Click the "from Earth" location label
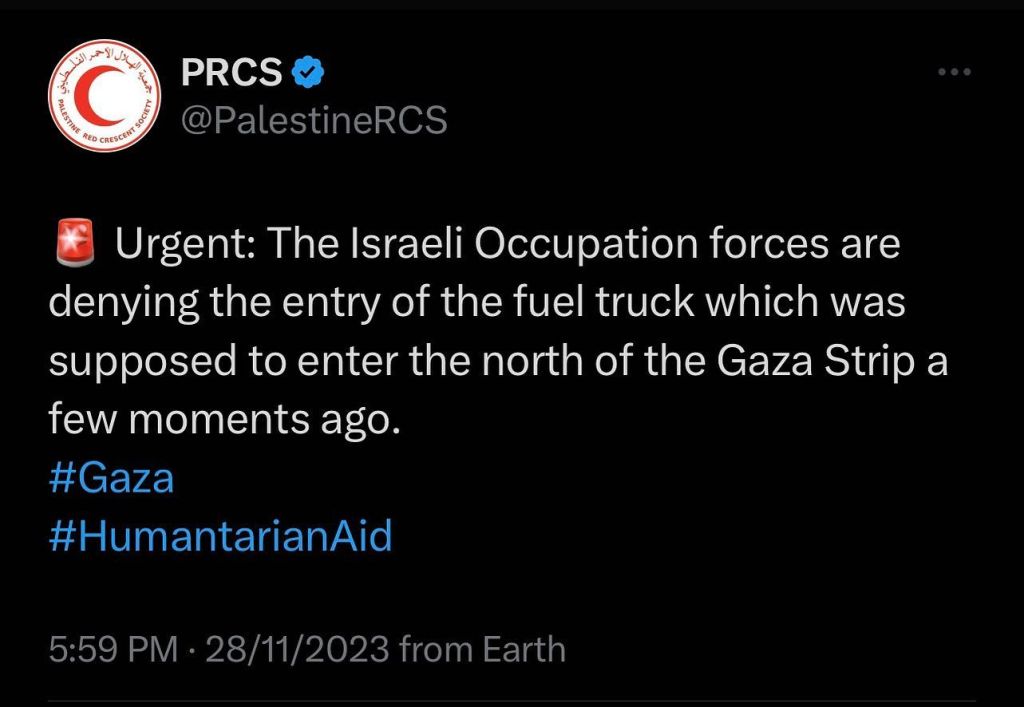1024x707 pixels. 483,650
